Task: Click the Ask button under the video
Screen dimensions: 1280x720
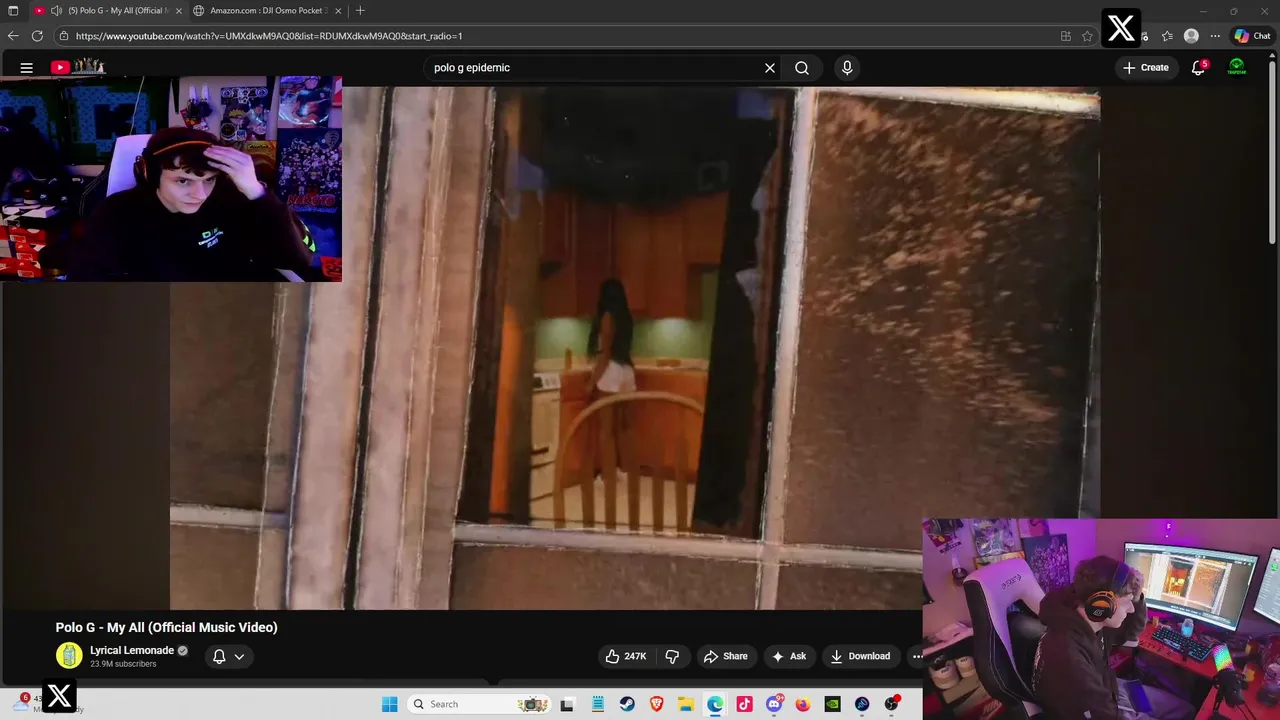Action: pyautogui.click(x=788, y=656)
